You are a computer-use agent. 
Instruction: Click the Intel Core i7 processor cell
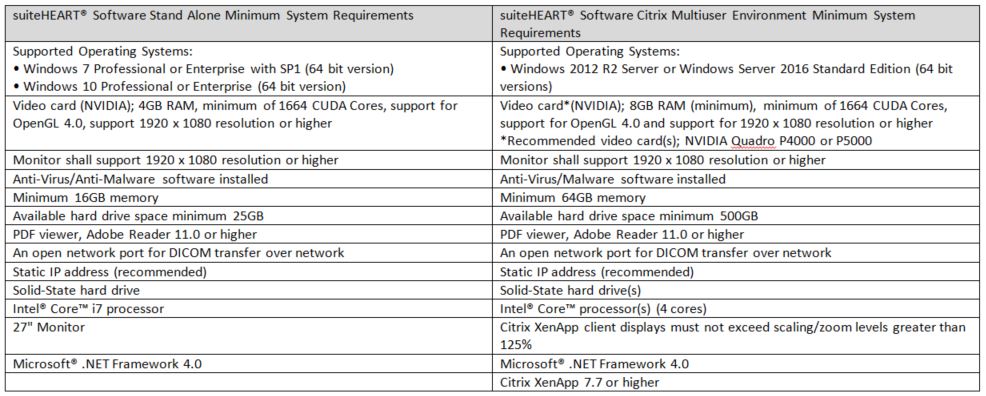click(248, 309)
